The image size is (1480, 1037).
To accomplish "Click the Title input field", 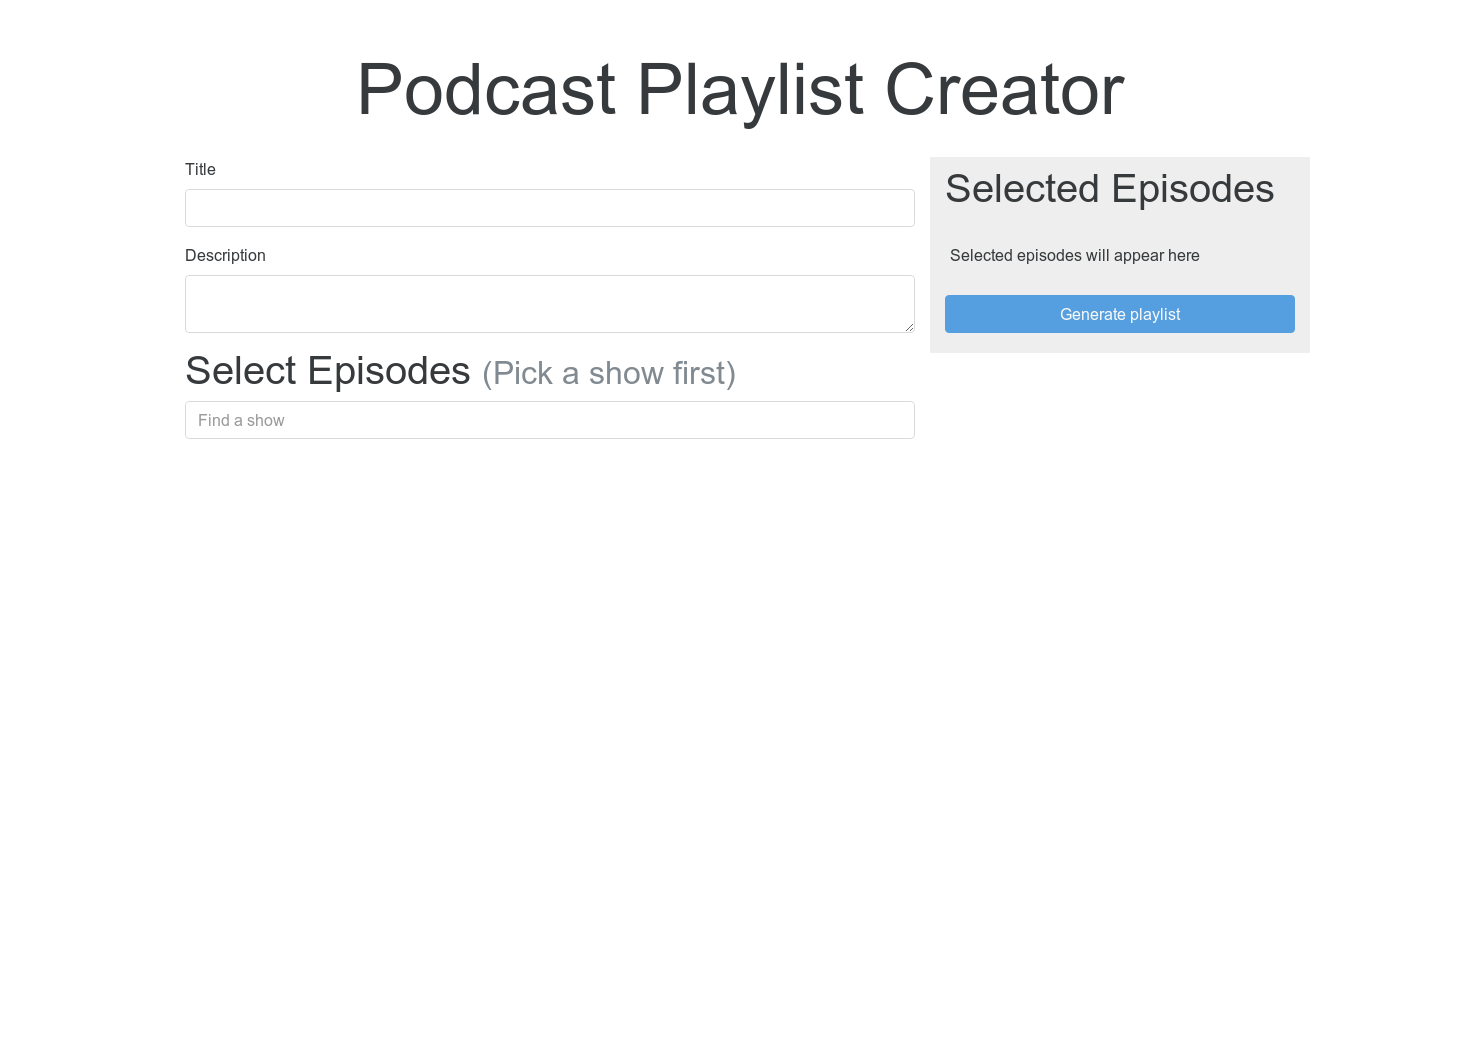I will pyautogui.click(x=549, y=208).
